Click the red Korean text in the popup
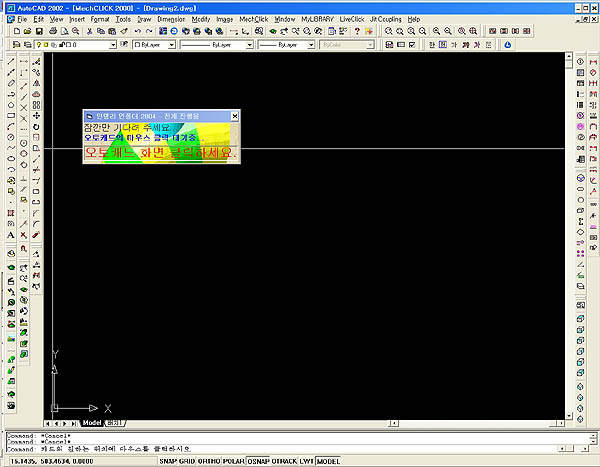This screenshot has height=467, width=600. pyautogui.click(x=160, y=153)
